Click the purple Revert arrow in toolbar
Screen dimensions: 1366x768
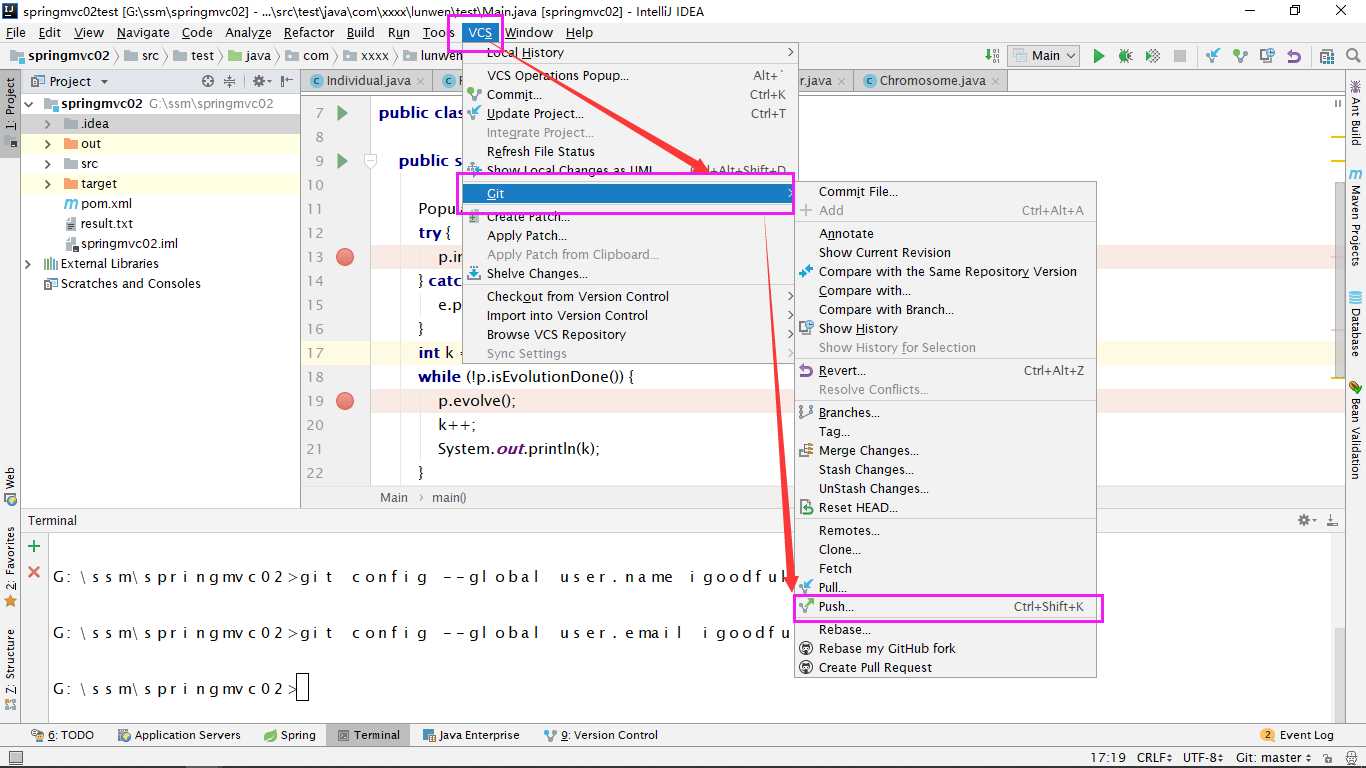click(x=1294, y=56)
